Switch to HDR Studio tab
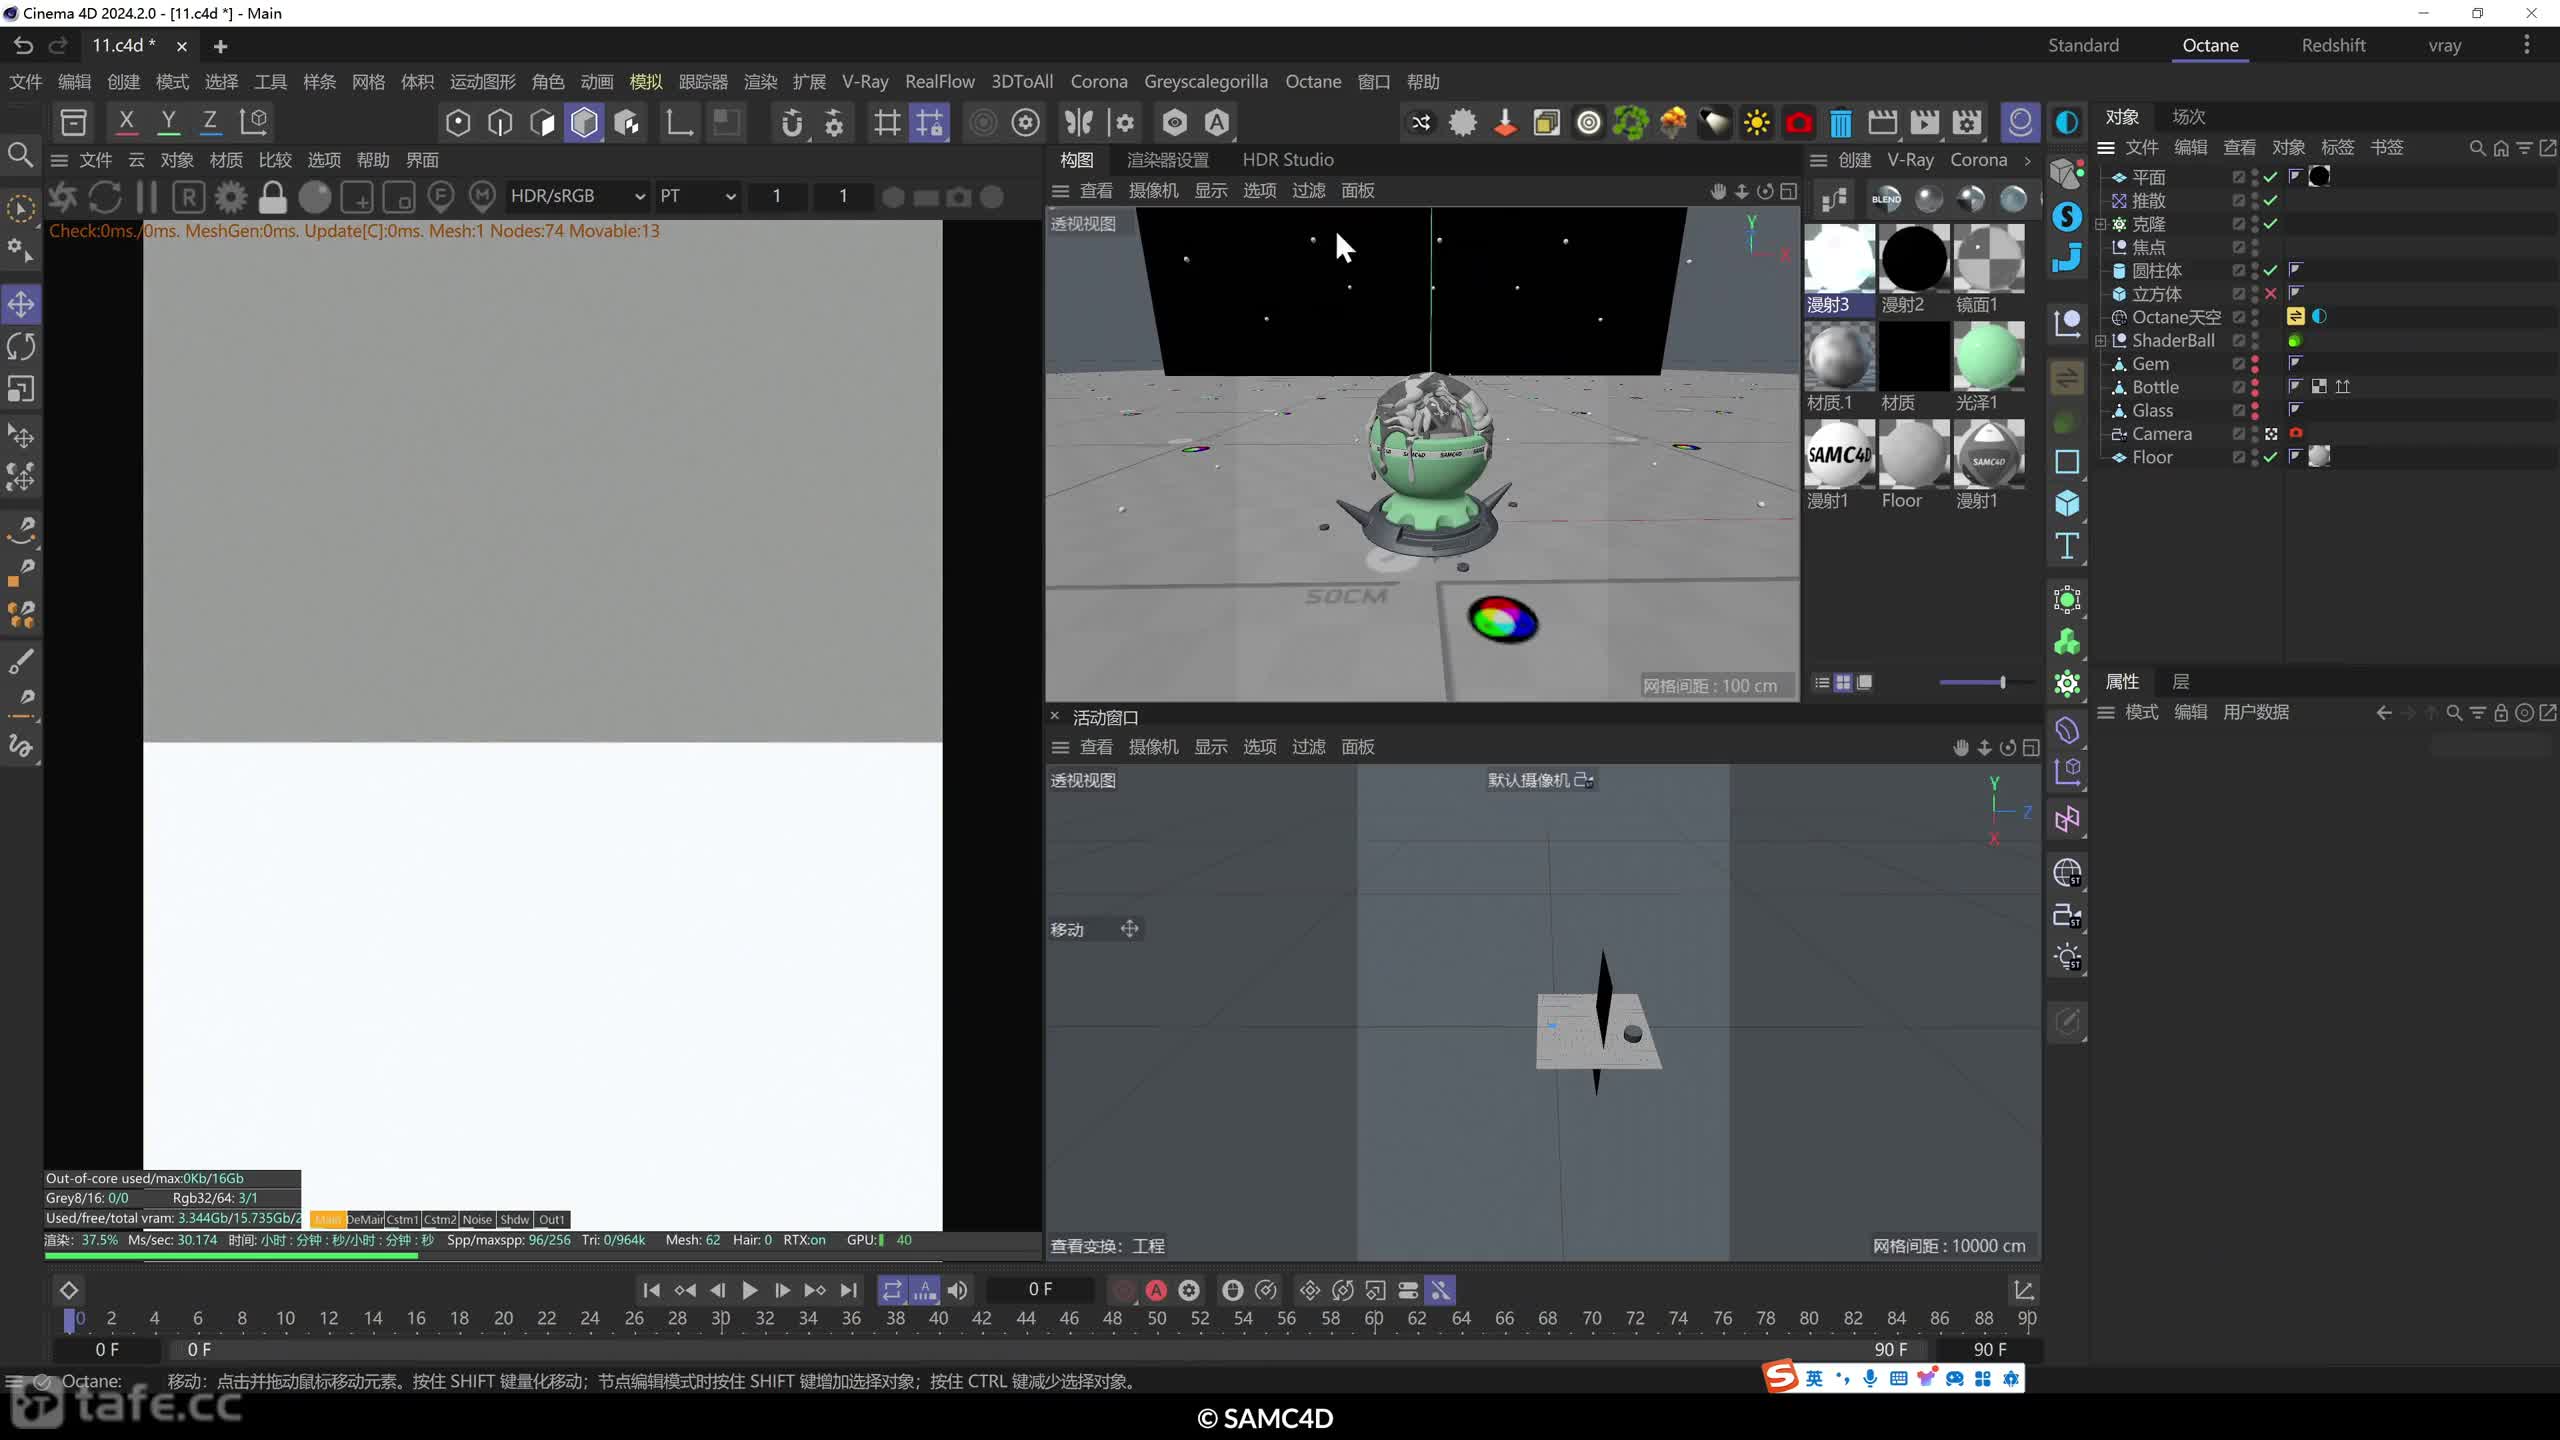The width and height of the screenshot is (2560, 1440). 1288,160
